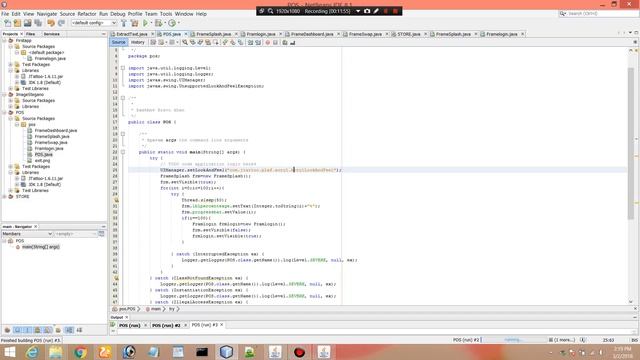The height and width of the screenshot is (360, 640).
Task: Open the Run Project dropdown arrow
Action: point(151,23)
